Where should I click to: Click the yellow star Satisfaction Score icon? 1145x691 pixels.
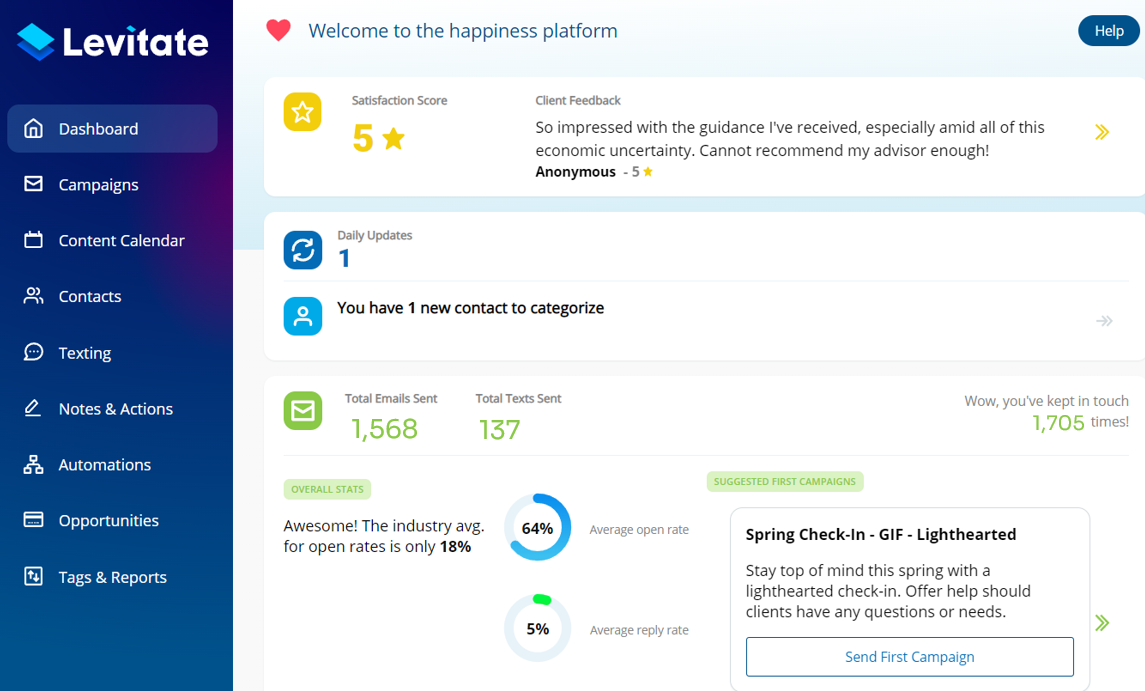(x=302, y=112)
